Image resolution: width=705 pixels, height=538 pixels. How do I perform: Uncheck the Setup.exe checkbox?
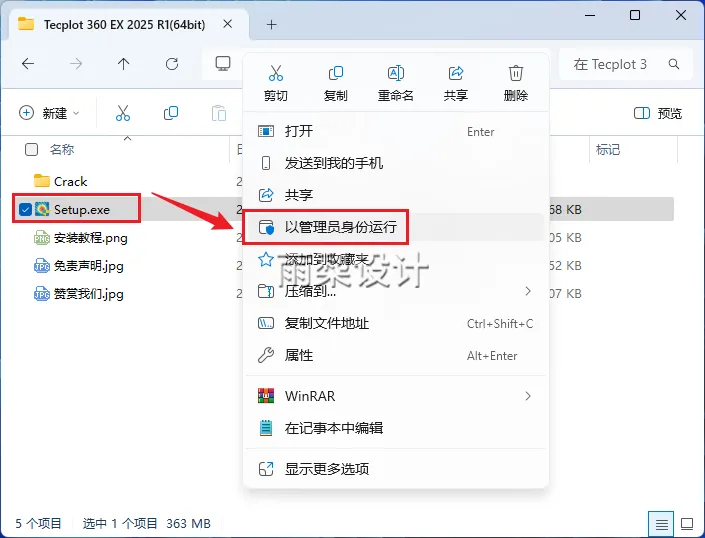coord(25,209)
